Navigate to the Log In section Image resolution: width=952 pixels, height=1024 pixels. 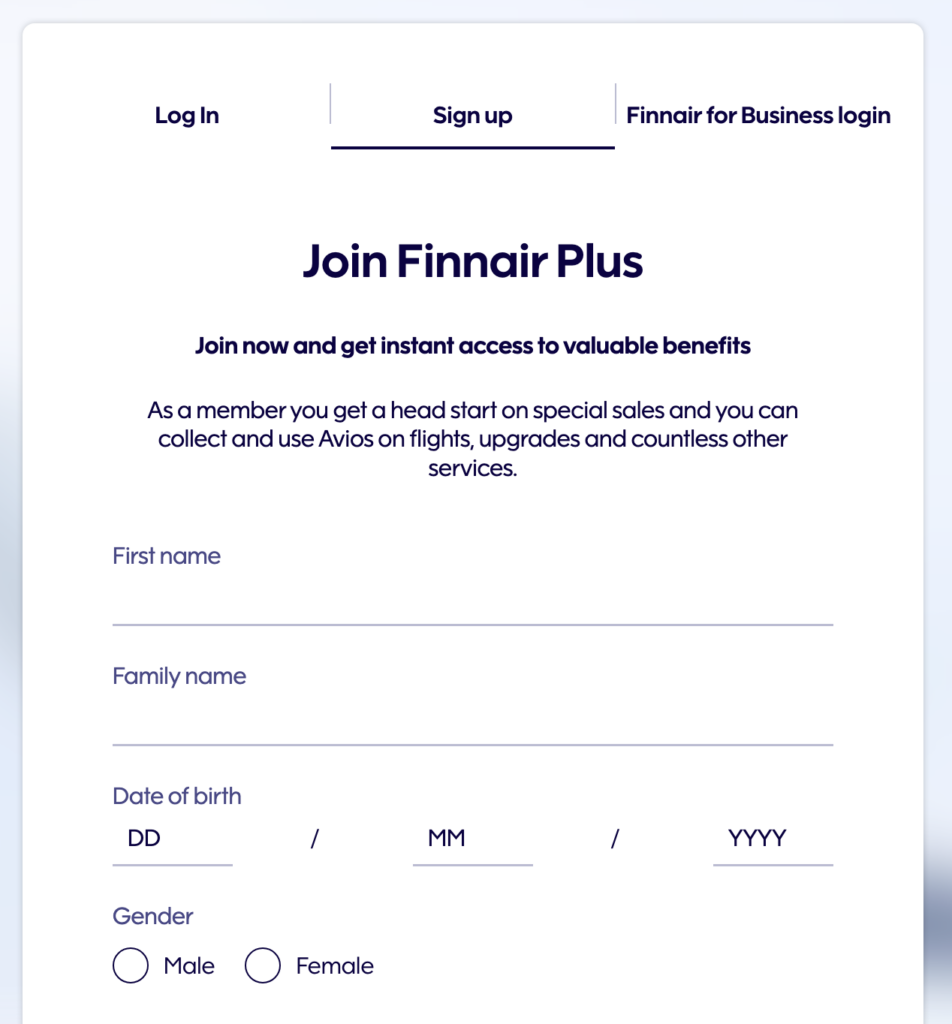186,115
